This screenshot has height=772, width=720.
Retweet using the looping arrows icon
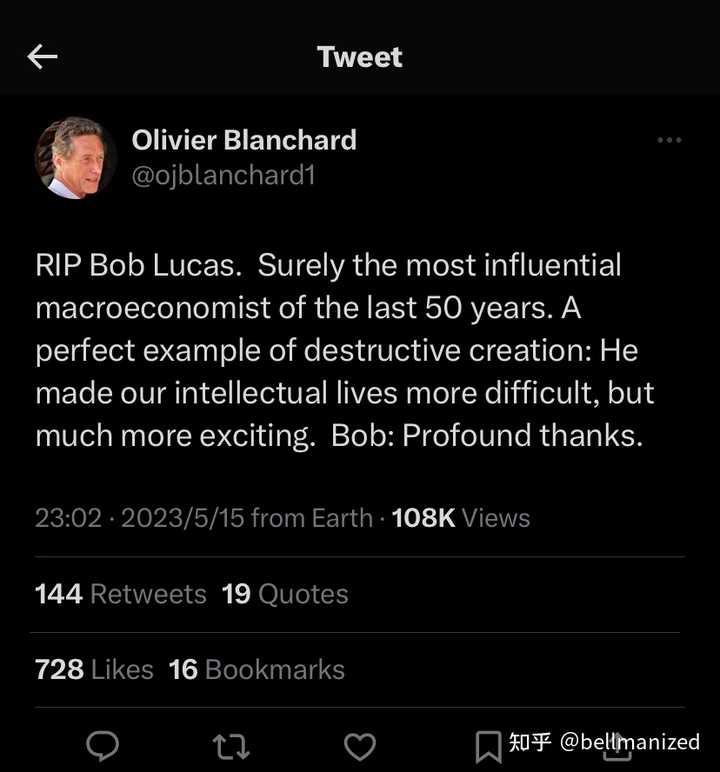(x=231, y=745)
